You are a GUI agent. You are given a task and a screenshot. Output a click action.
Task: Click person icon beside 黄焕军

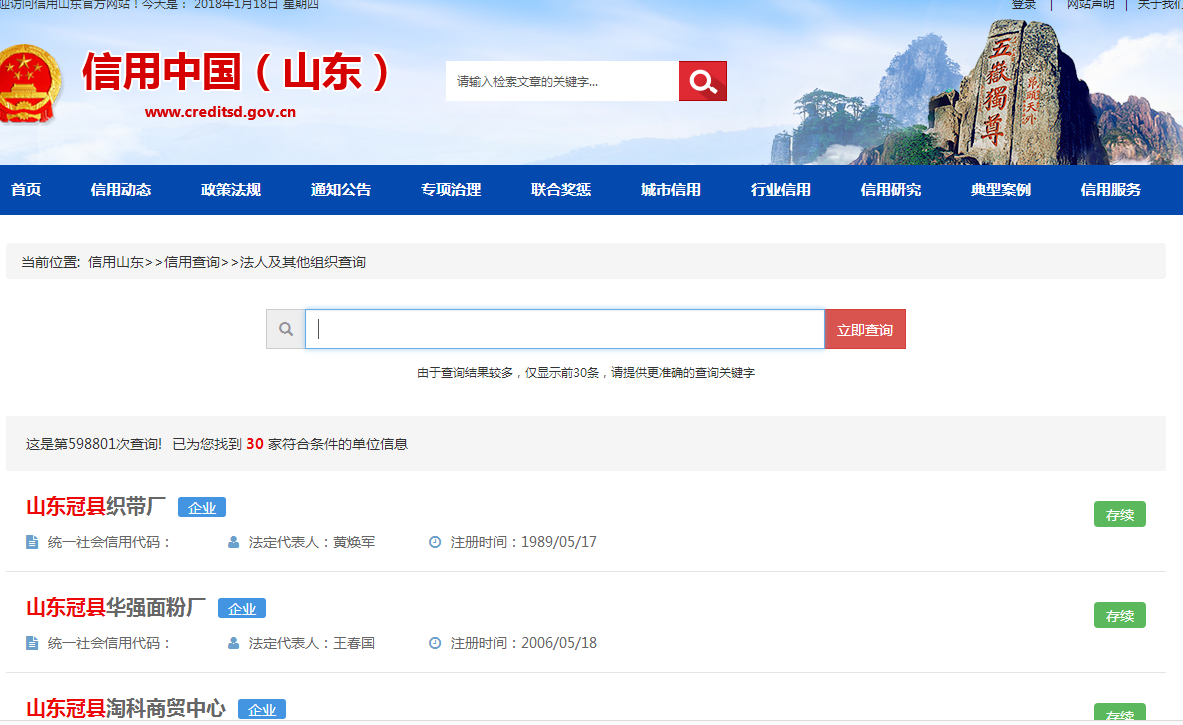(233, 542)
